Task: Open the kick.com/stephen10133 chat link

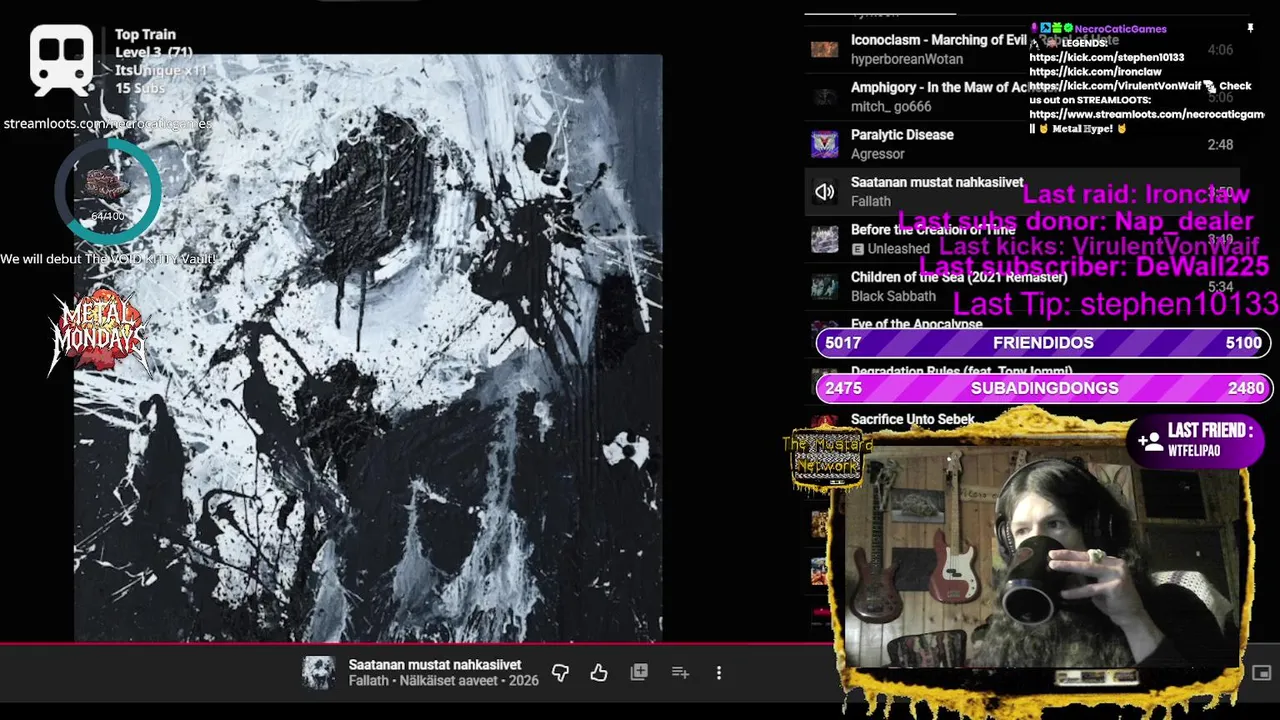Action: (1106, 58)
